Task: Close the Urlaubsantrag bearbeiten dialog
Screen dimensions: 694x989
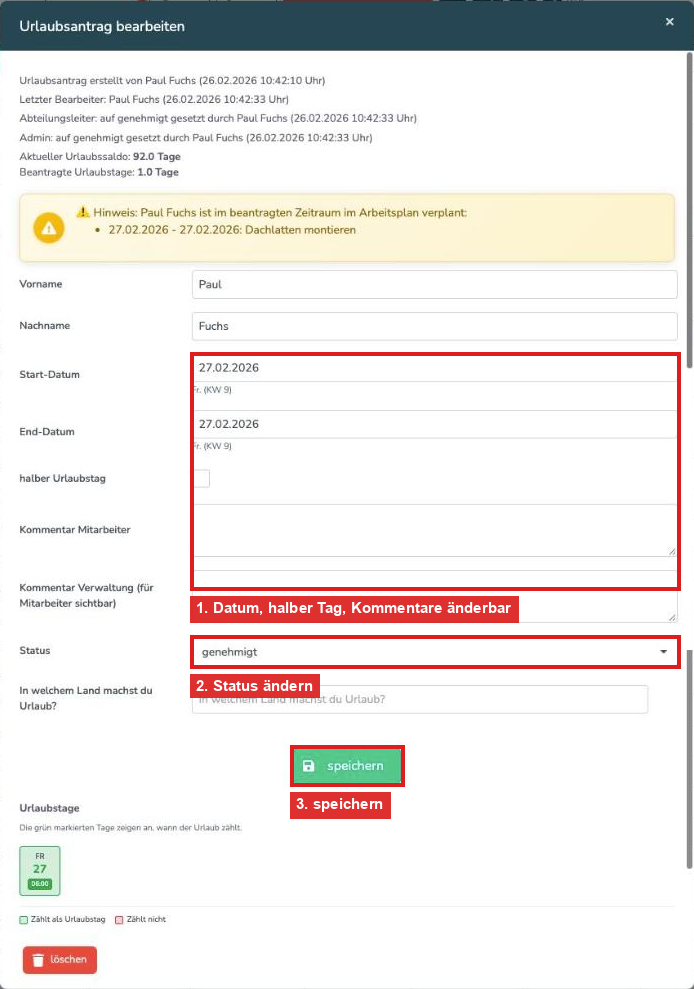Action: [669, 21]
